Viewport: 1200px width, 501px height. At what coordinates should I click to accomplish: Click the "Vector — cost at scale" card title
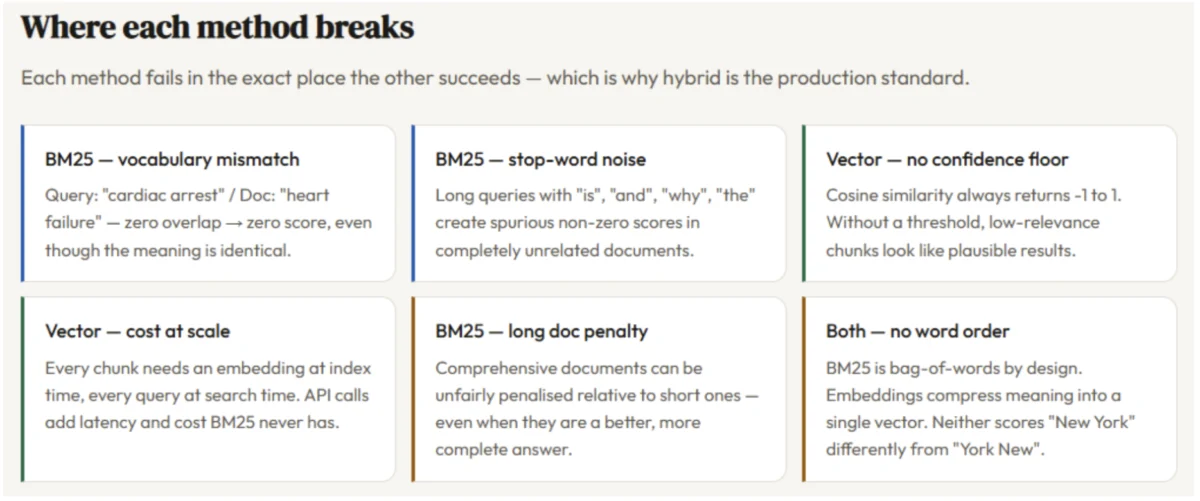tap(137, 331)
